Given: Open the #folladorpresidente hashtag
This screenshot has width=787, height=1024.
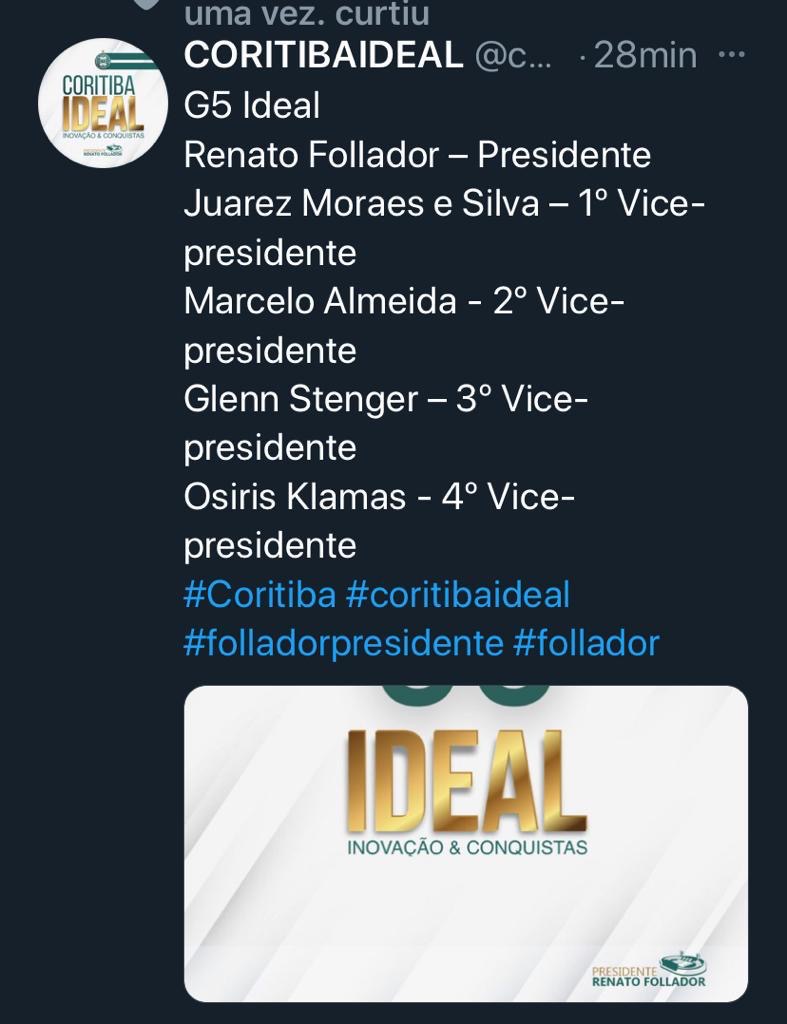Looking at the screenshot, I should [x=343, y=643].
